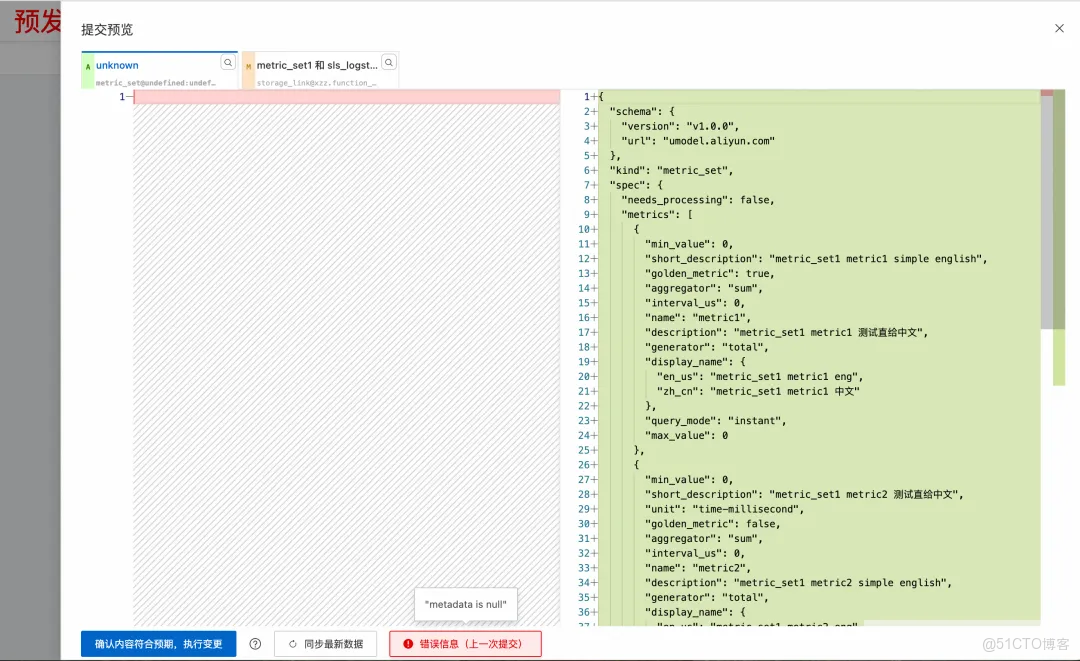Close the 提交预览 dialog

(x=1059, y=28)
